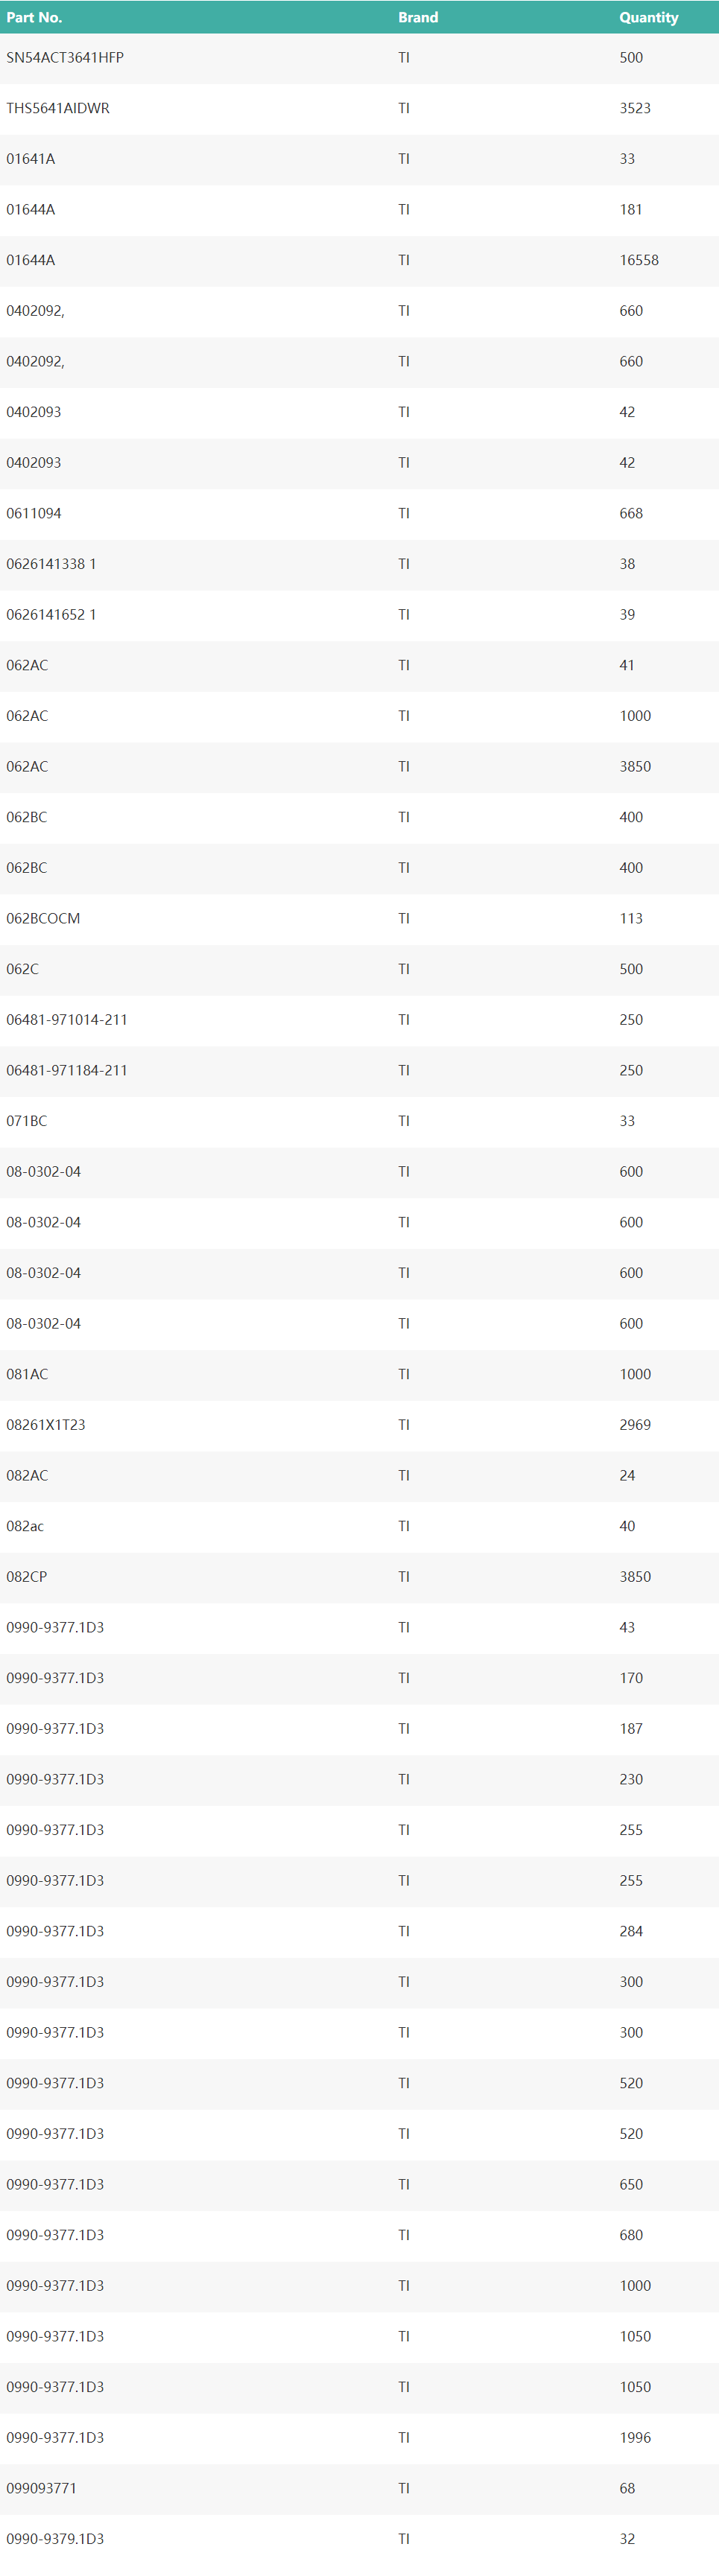Select the 071BC part number
Image resolution: width=719 pixels, height=2576 pixels.
pos(27,1121)
